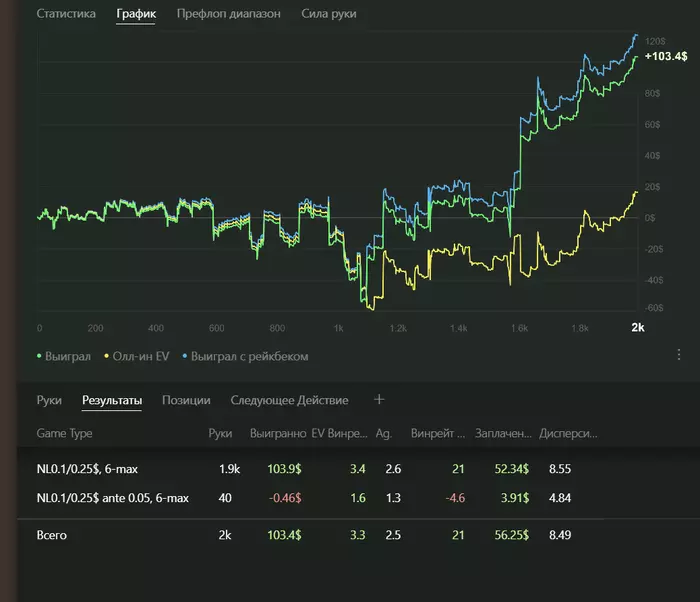This screenshot has width=700, height=602.
Task: Sort by the Game Type column header
Action: click(64, 433)
